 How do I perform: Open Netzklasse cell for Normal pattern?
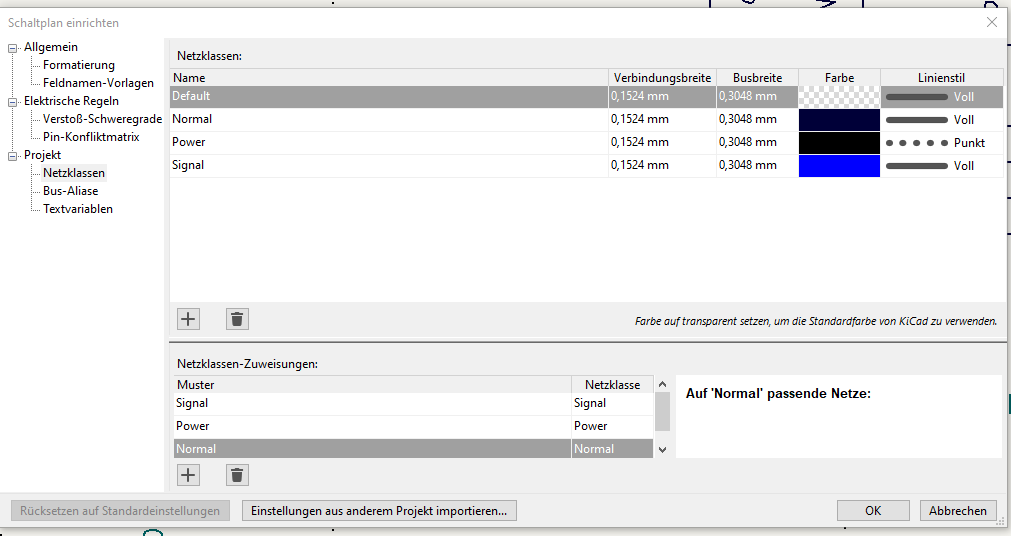click(613, 449)
